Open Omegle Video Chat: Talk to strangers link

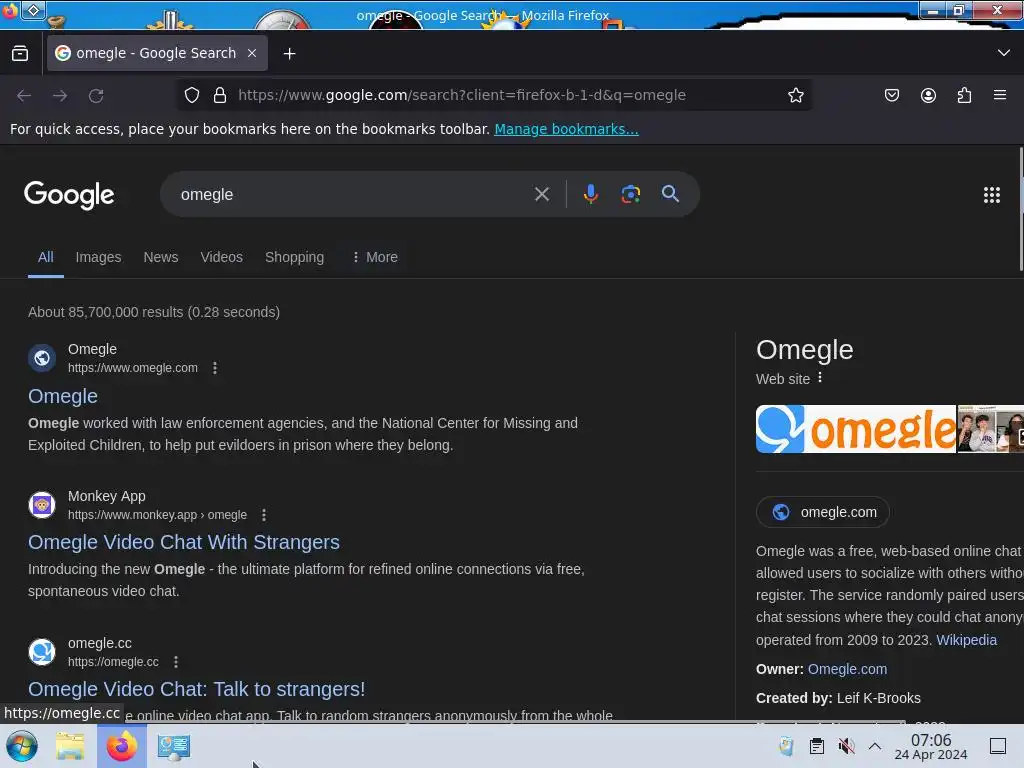(x=197, y=690)
